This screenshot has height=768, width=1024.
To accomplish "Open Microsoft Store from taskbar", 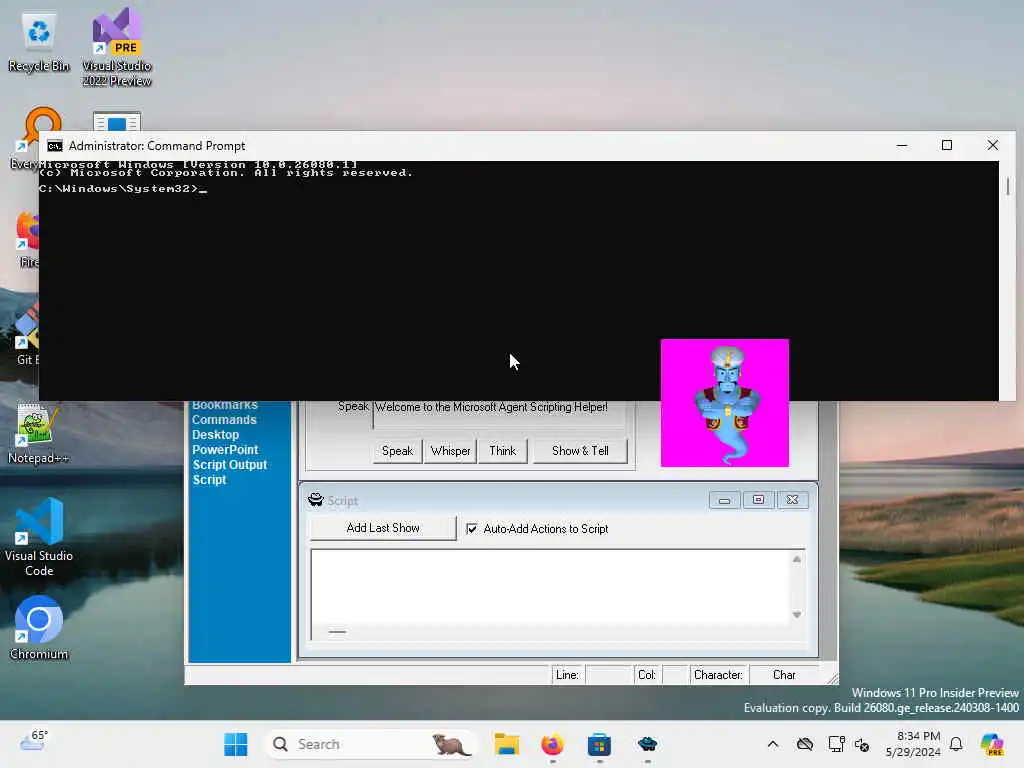I will (599, 744).
